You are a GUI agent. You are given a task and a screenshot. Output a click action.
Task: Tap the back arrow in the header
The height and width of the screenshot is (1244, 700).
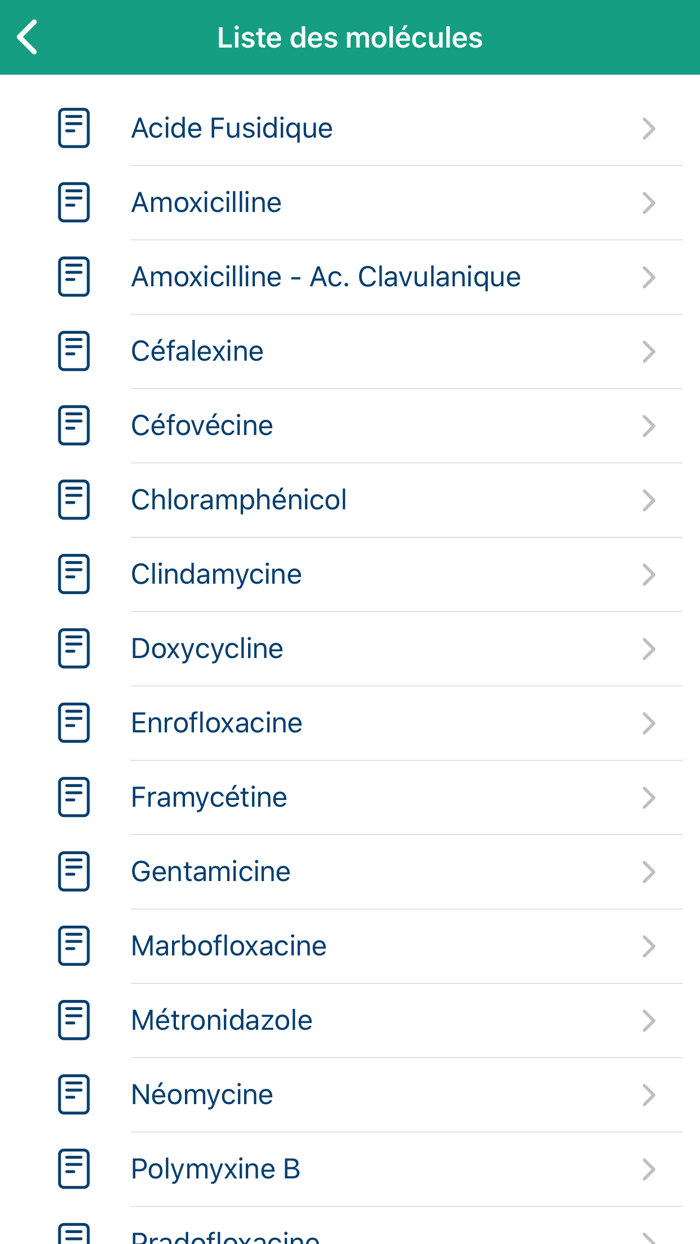coord(26,37)
